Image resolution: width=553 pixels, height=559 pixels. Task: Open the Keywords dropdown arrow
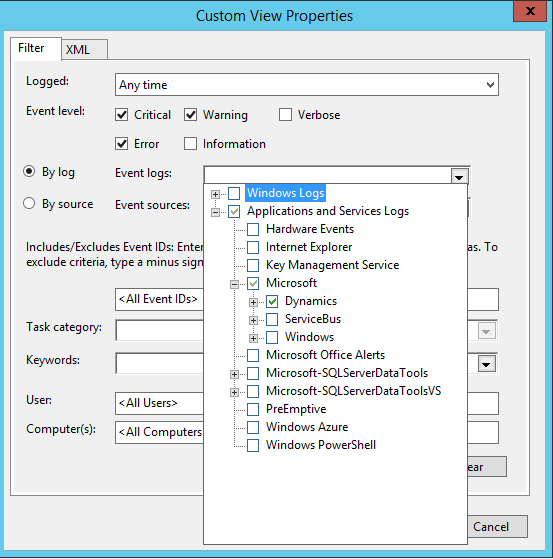486,364
